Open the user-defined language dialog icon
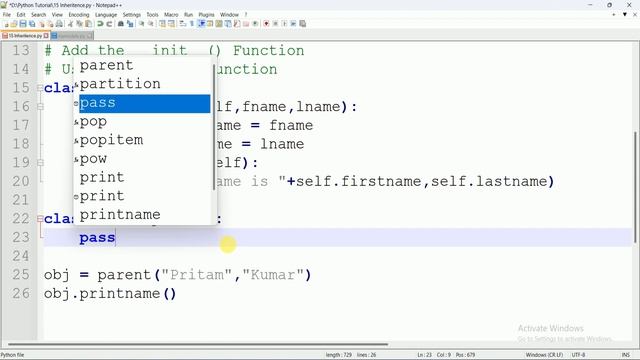Viewport: 640px width, 360px height. [210, 24]
